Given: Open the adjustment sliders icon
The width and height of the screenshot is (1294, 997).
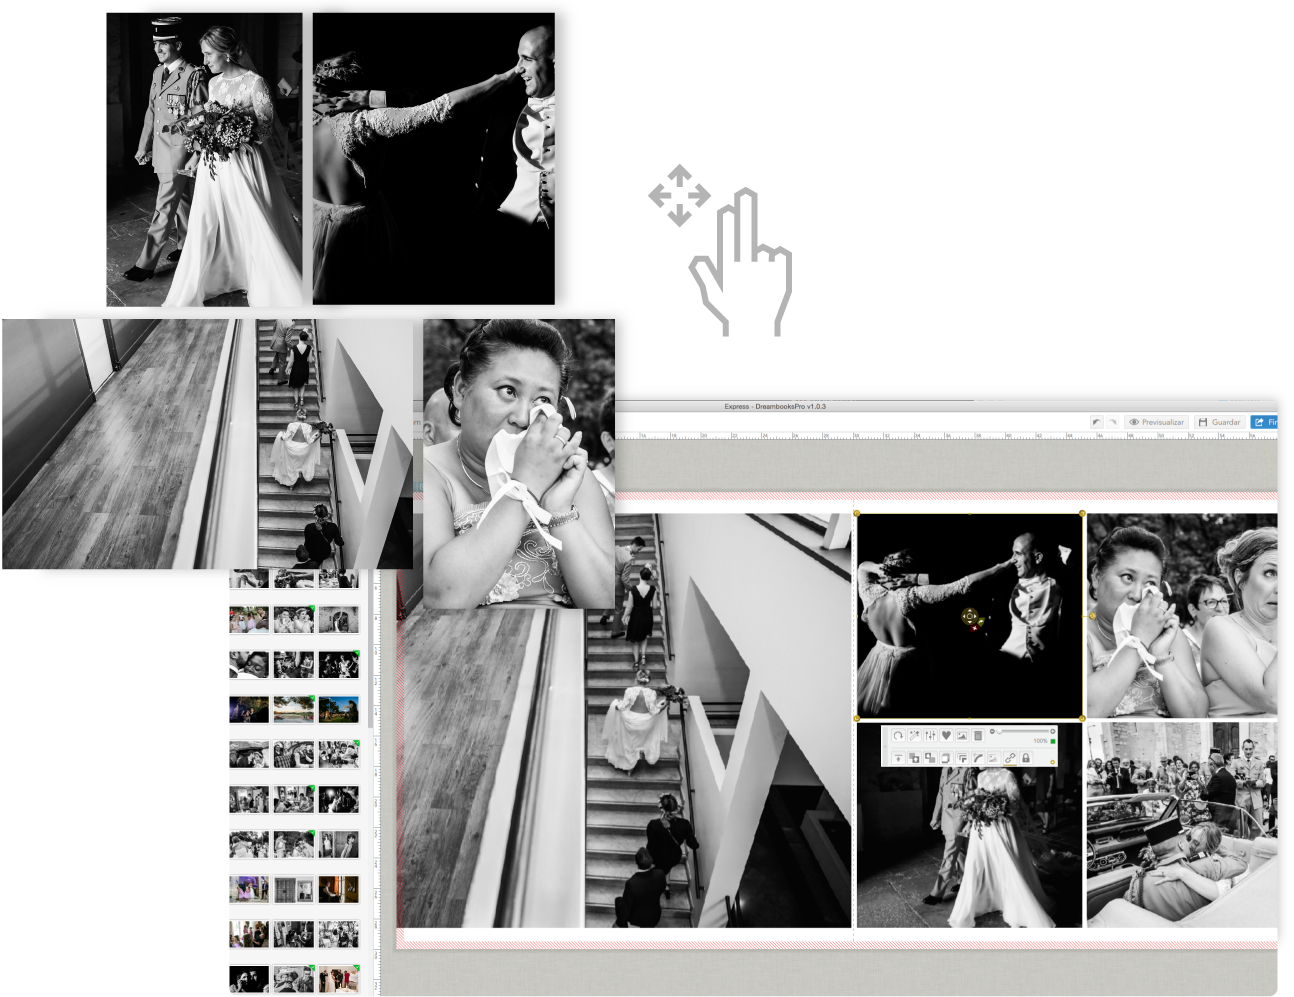Looking at the screenshot, I should pyautogui.click(x=930, y=735).
